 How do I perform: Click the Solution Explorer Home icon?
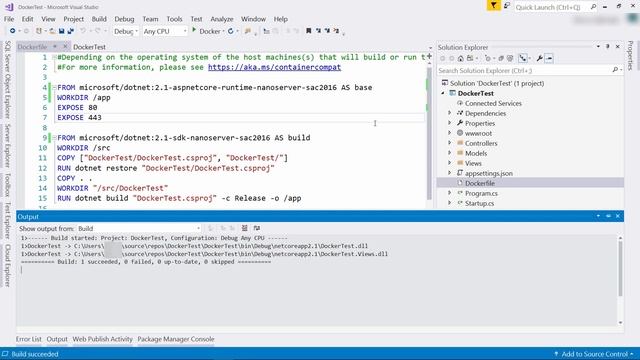coord(460,58)
